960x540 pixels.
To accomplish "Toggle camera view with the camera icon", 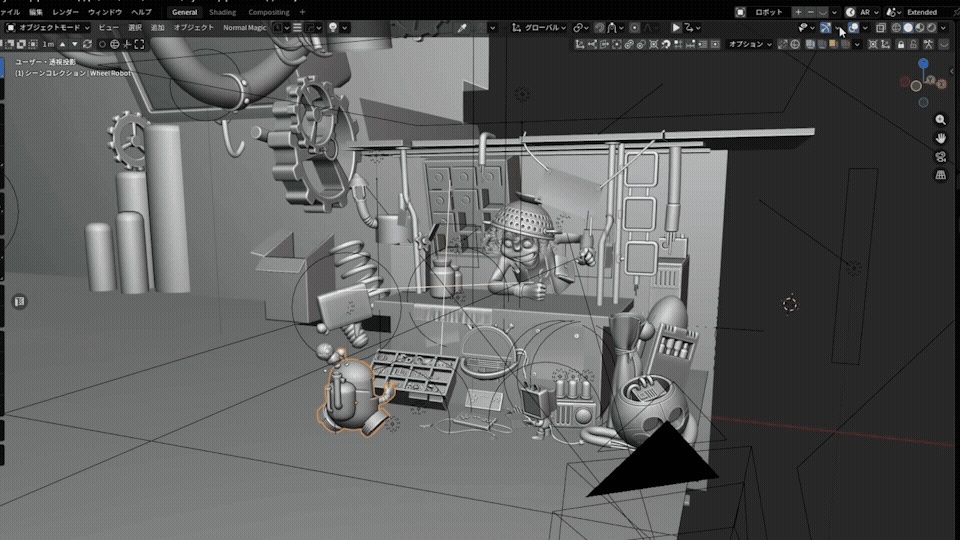I will tap(940, 157).
